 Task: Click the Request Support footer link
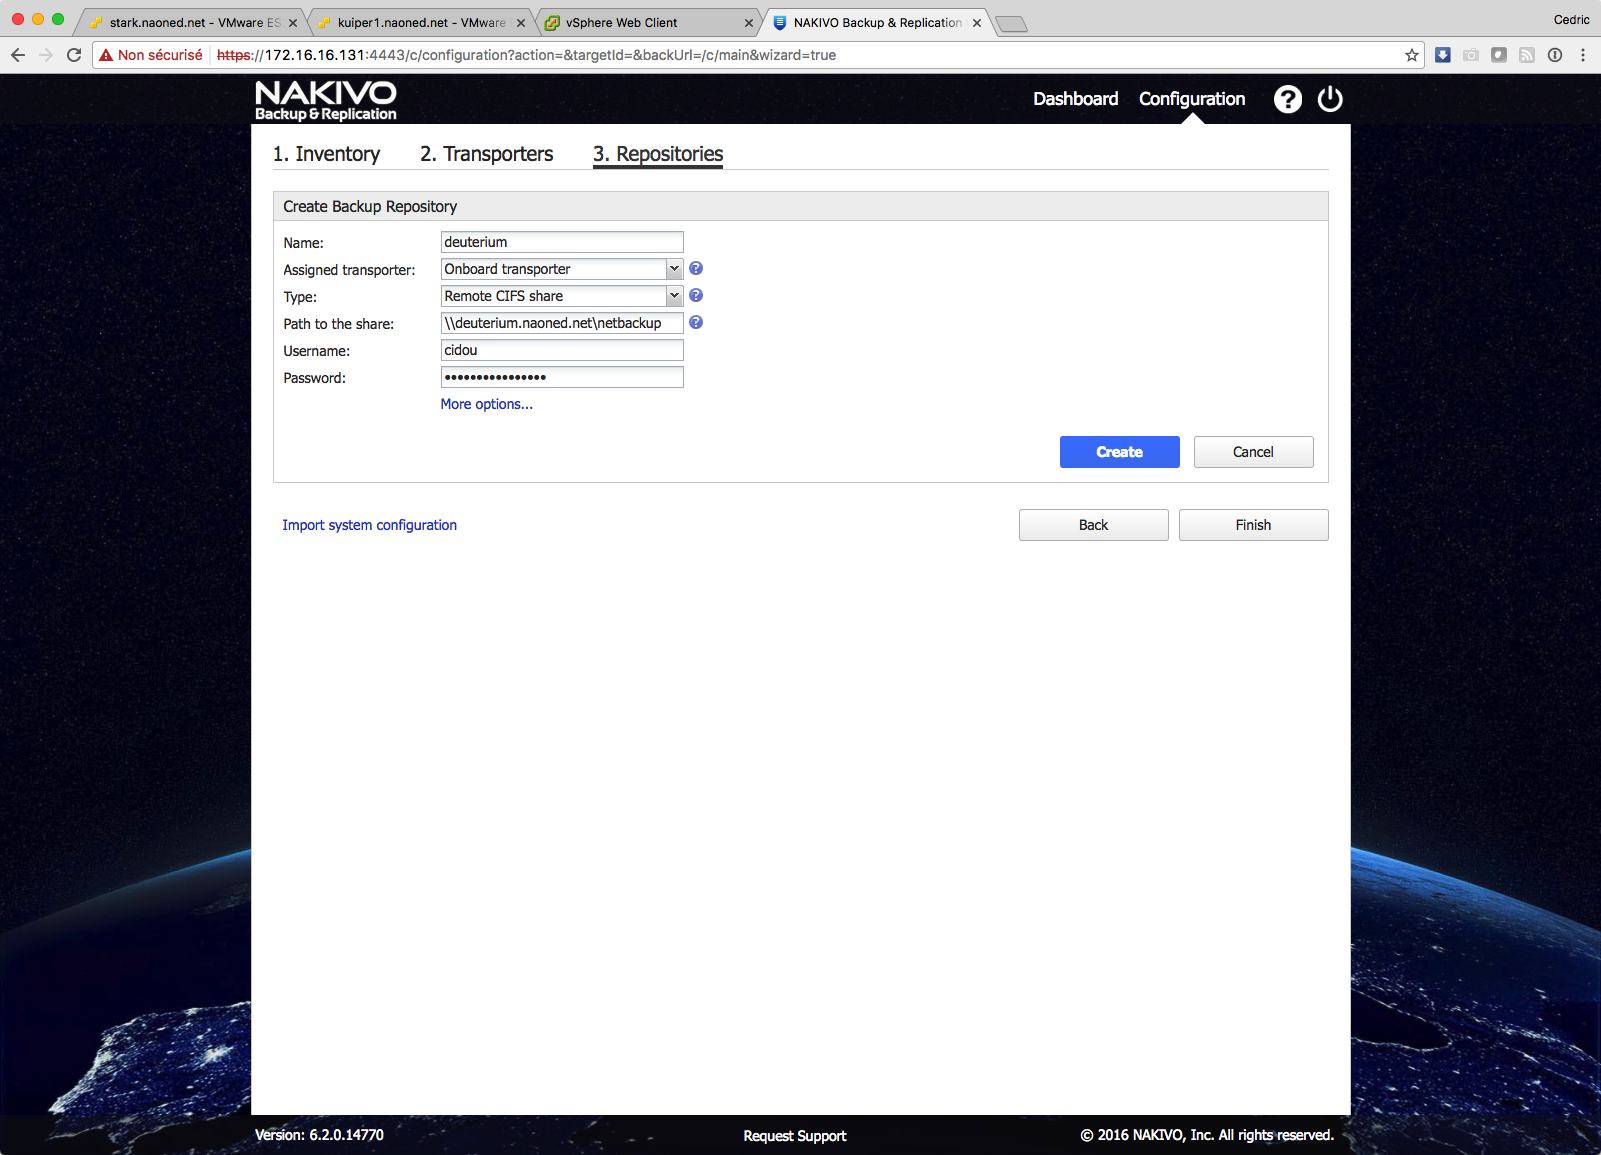[x=794, y=1136]
